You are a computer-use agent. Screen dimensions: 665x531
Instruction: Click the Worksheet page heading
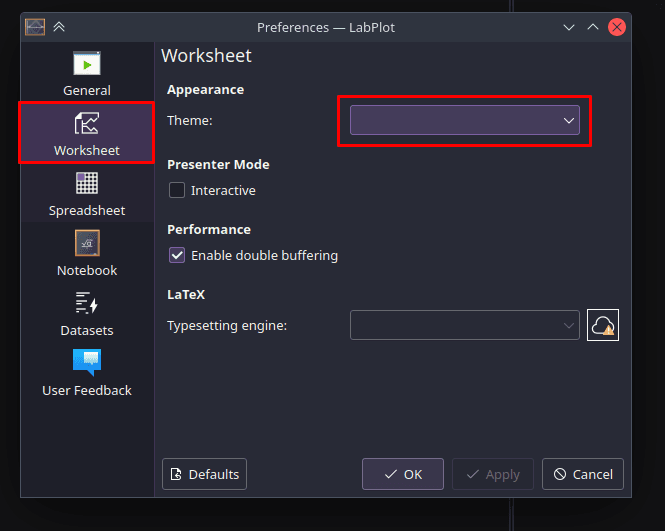coord(207,56)
